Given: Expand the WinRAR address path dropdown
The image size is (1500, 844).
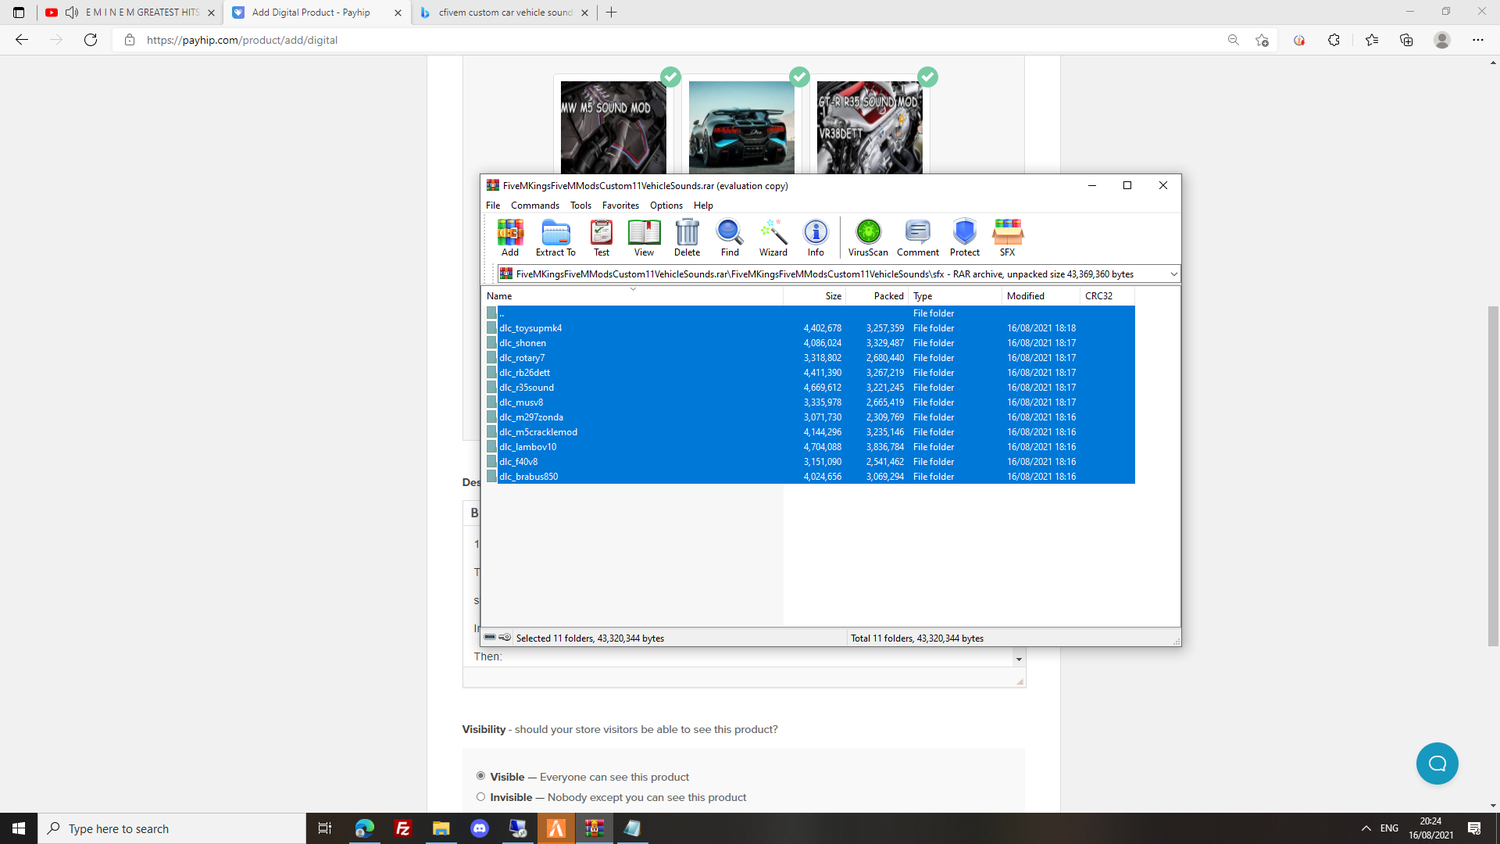Looking at the screenshot, I should coord(1173,274).
